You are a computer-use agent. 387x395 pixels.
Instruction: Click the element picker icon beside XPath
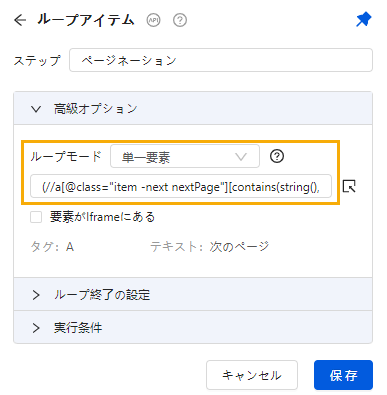[349, 186]
